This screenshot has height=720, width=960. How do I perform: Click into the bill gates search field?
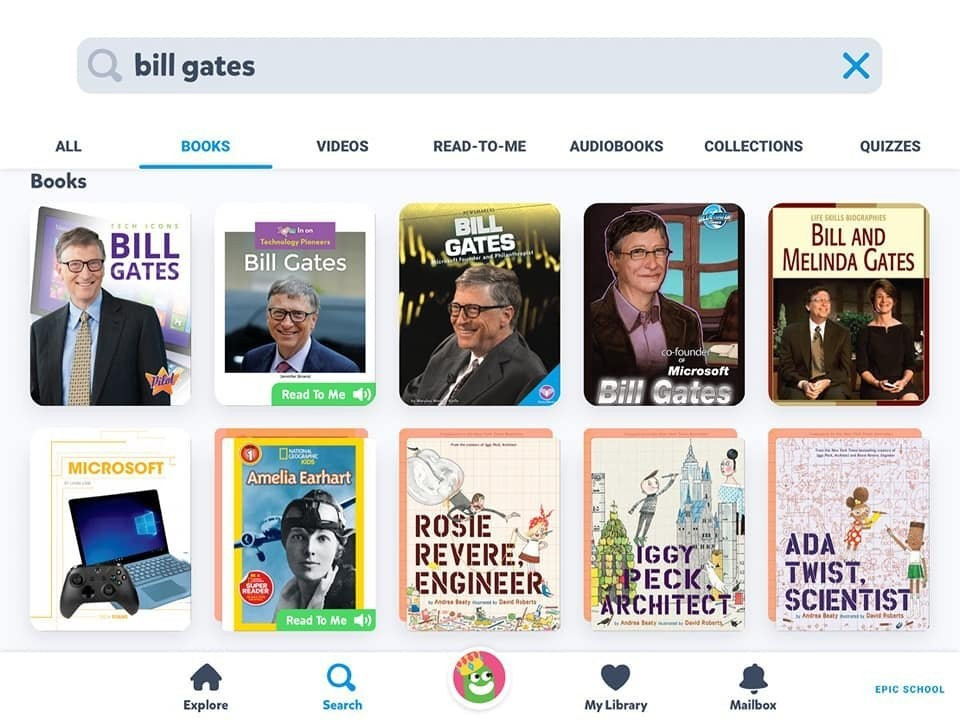coord(479,66)
